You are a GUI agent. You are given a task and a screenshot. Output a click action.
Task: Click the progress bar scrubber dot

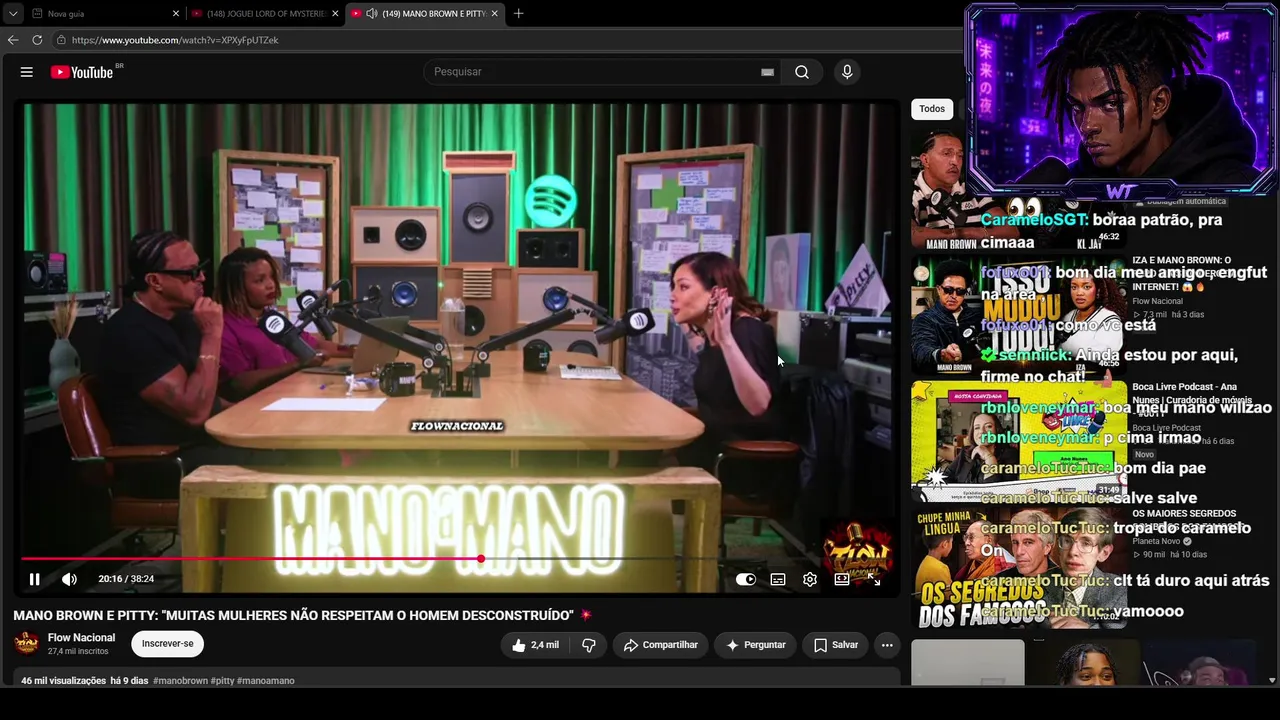(481, 559)
